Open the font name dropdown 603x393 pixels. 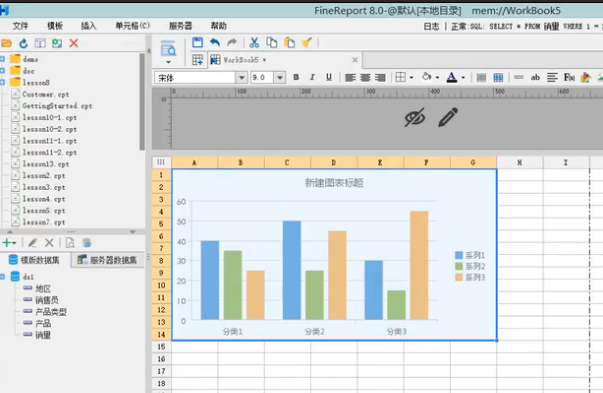point(241,78)
